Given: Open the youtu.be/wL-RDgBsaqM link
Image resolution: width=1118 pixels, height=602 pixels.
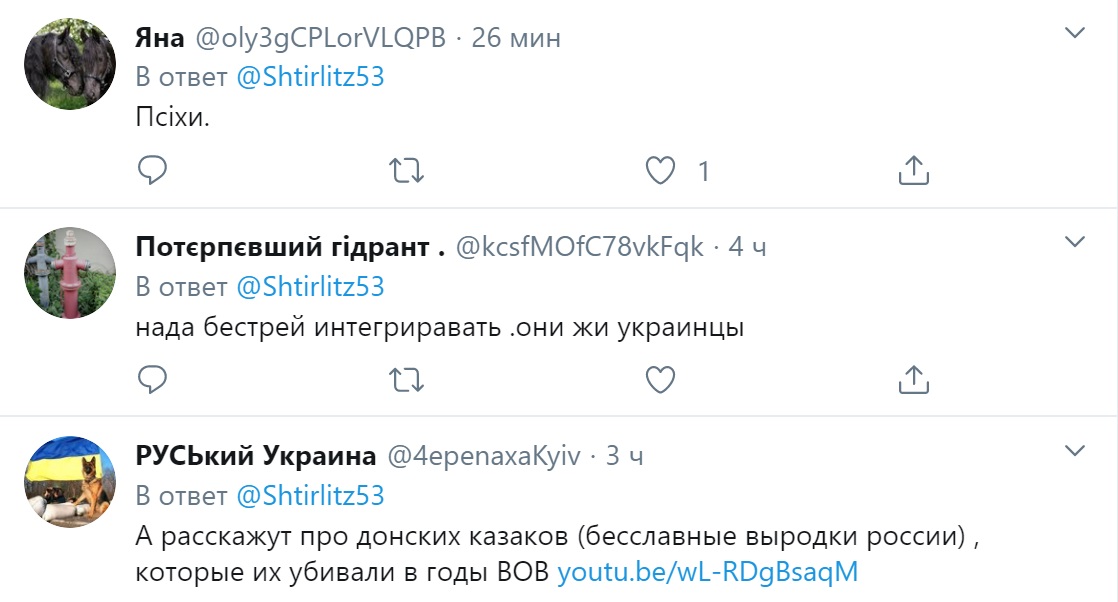Looking at the screenshot, I should point(707,573).
